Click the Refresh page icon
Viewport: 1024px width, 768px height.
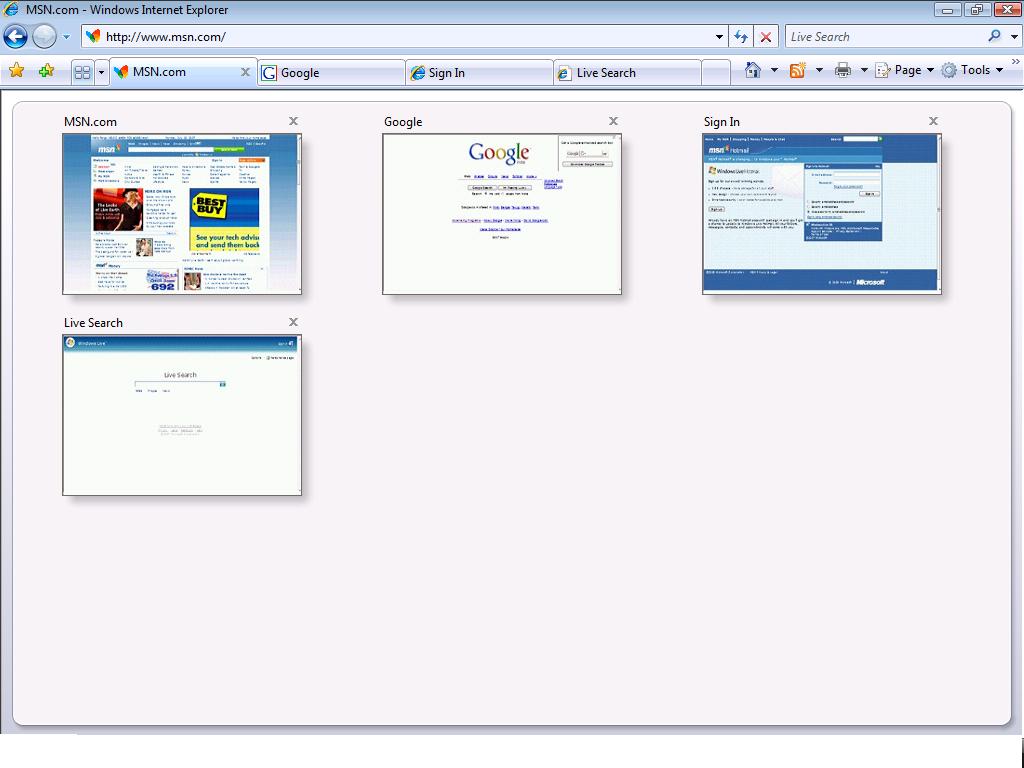[x=741, y=37]
